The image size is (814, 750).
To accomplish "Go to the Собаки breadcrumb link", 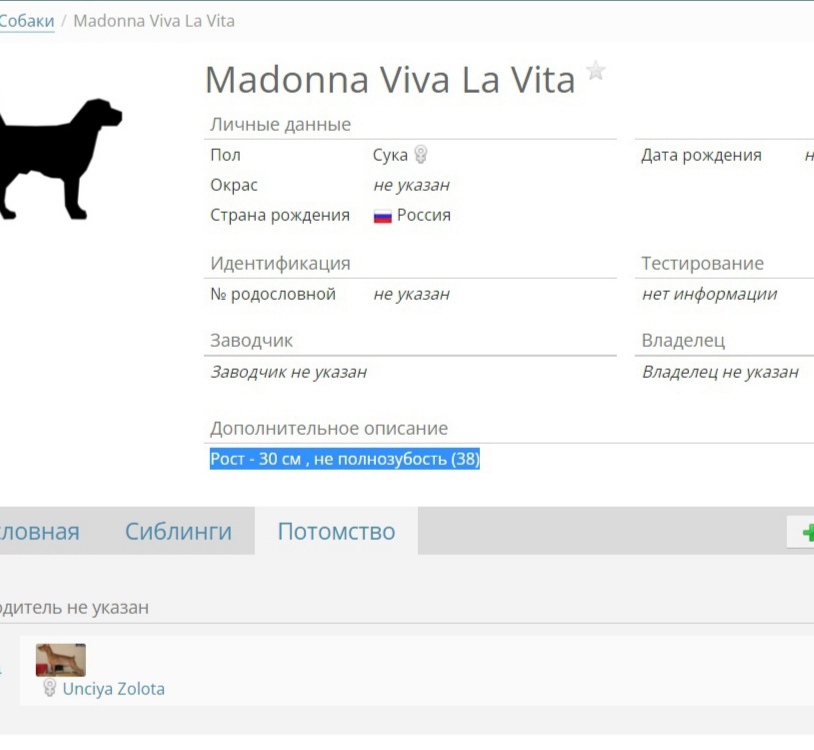I will pyautogui.click(x=27, y=21).
